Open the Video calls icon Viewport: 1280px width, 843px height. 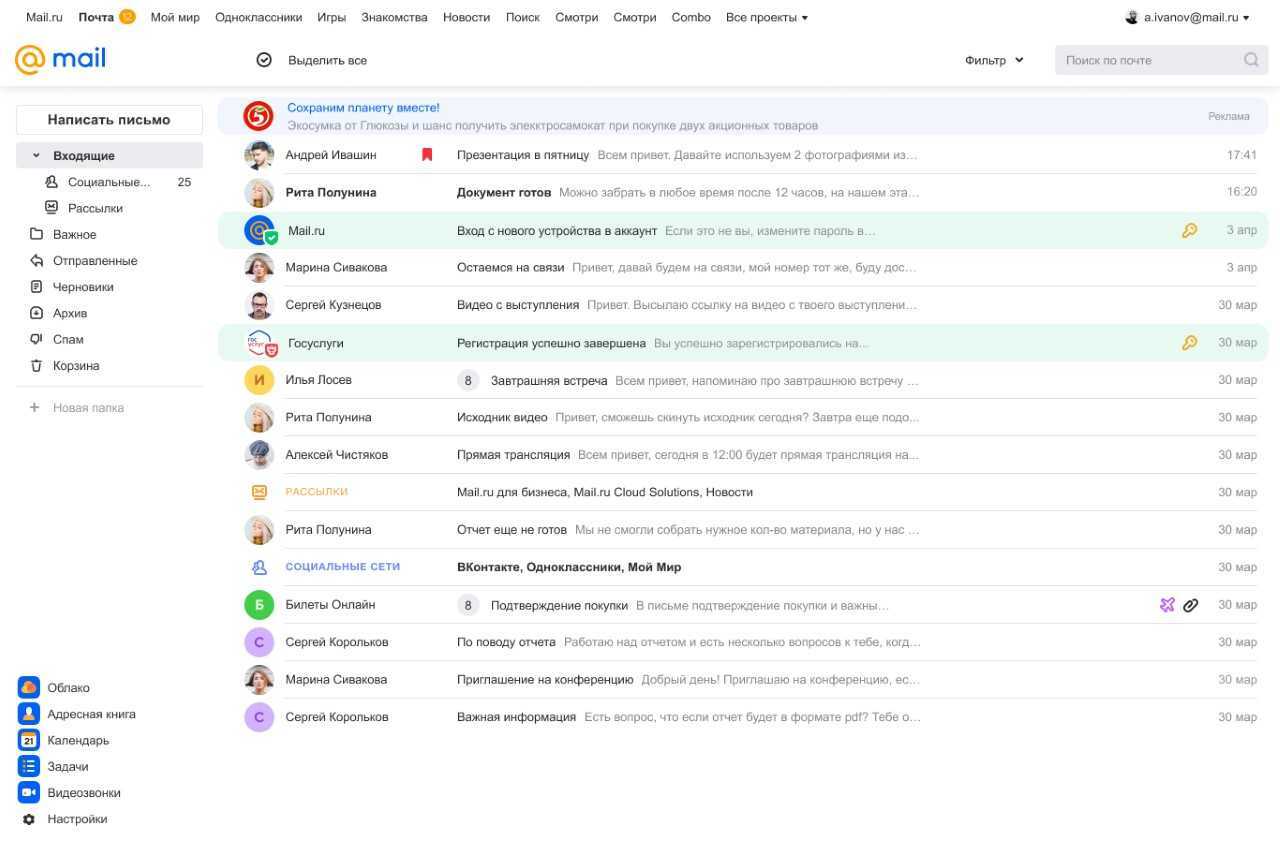pyautogui.click(x=28, y=792)
